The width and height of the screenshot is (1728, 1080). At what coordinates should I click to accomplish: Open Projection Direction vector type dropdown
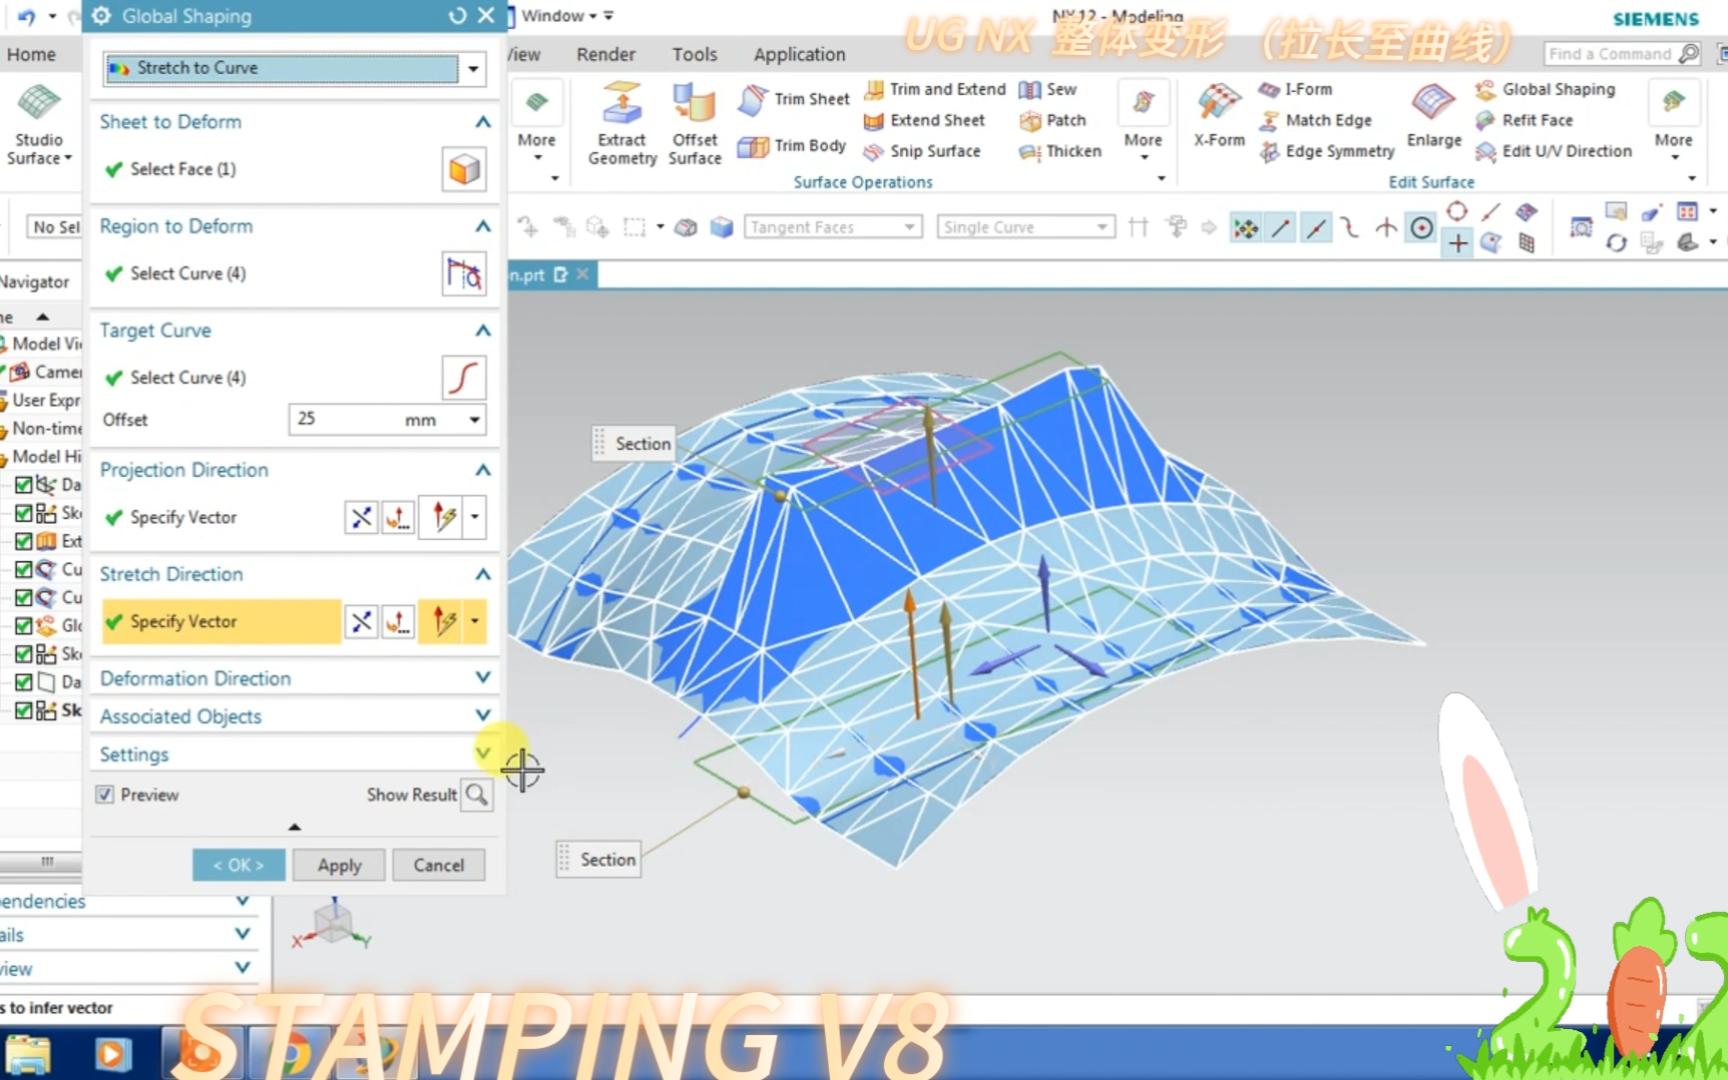tap(475, 517)
